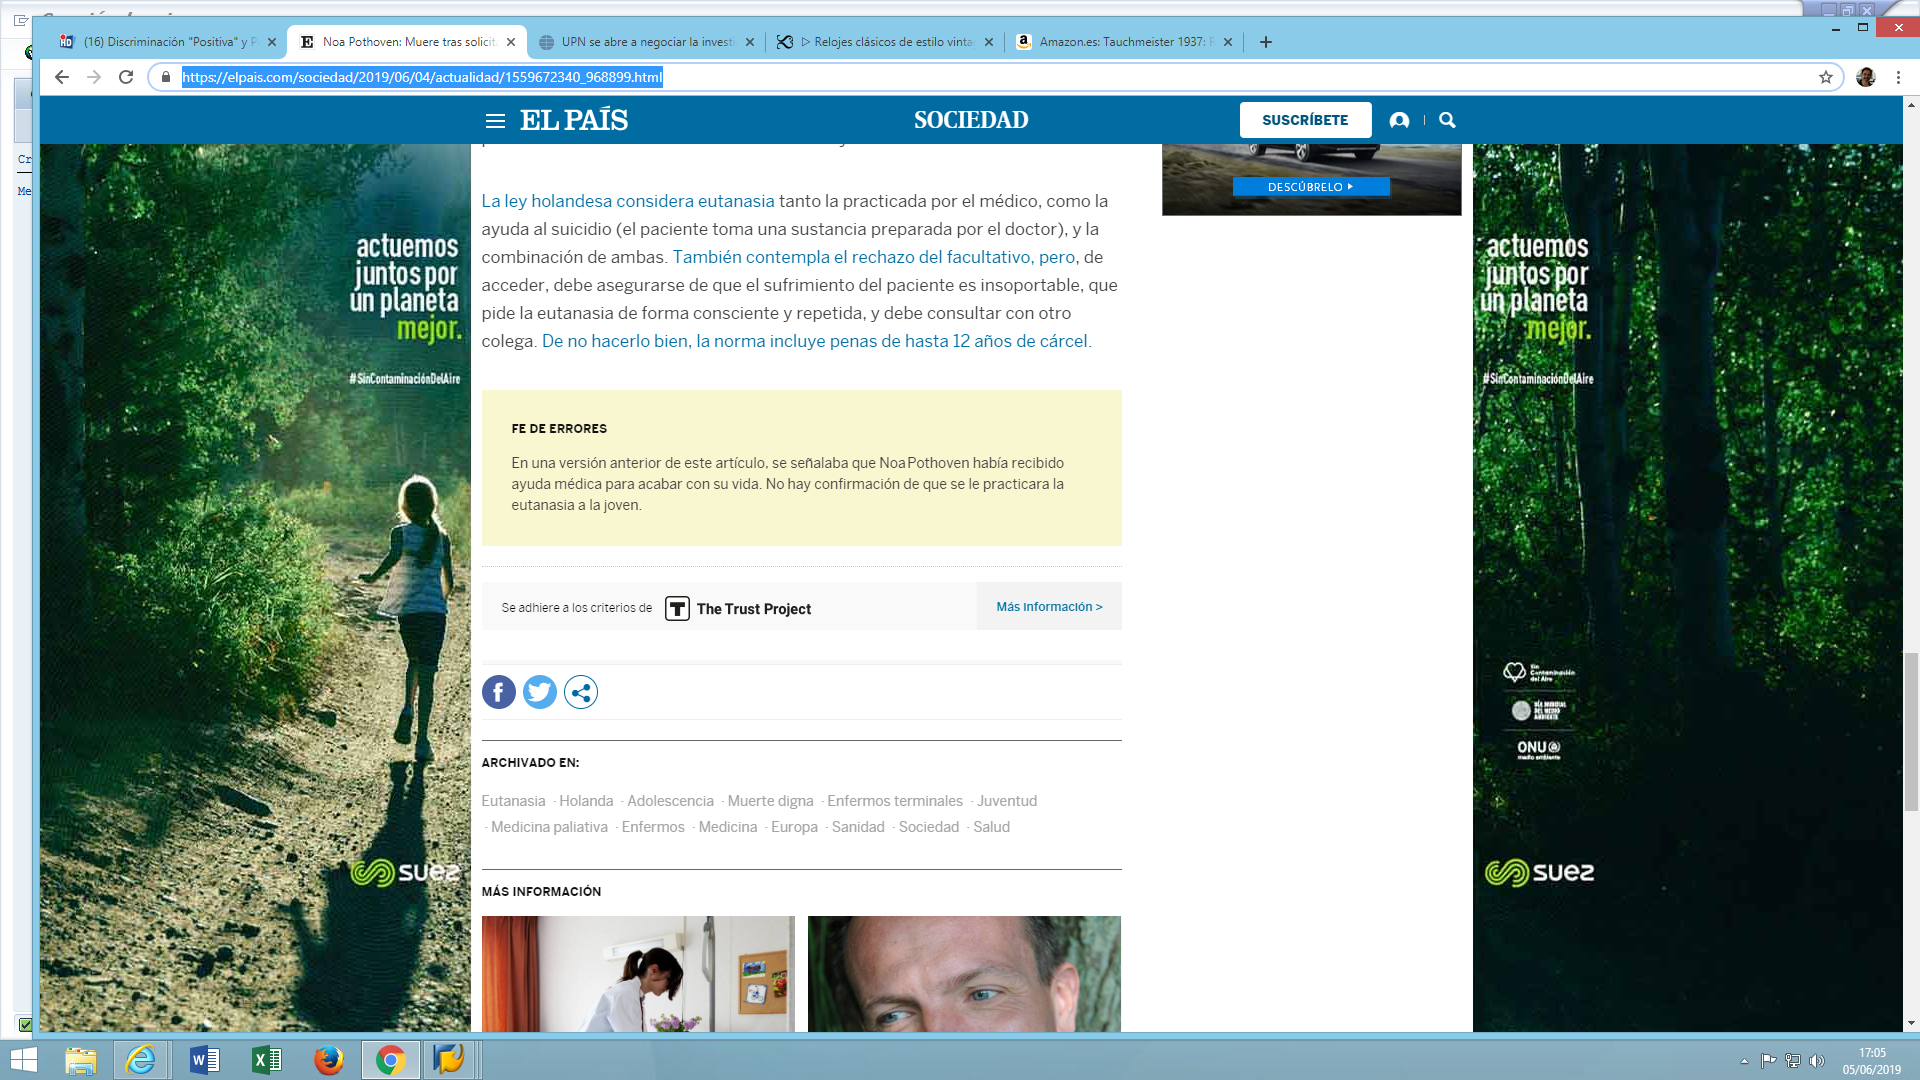1920x1080 pixels.
Task: Open related article thumbnail with man's face
Action: 964,974
